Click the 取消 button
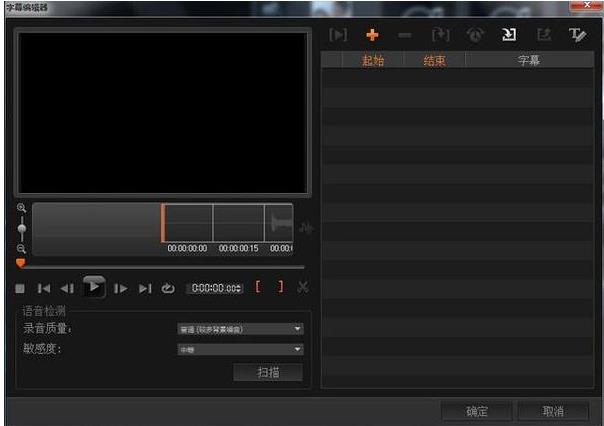The width and height of the screenshot is (604, 426). (553, 411)
